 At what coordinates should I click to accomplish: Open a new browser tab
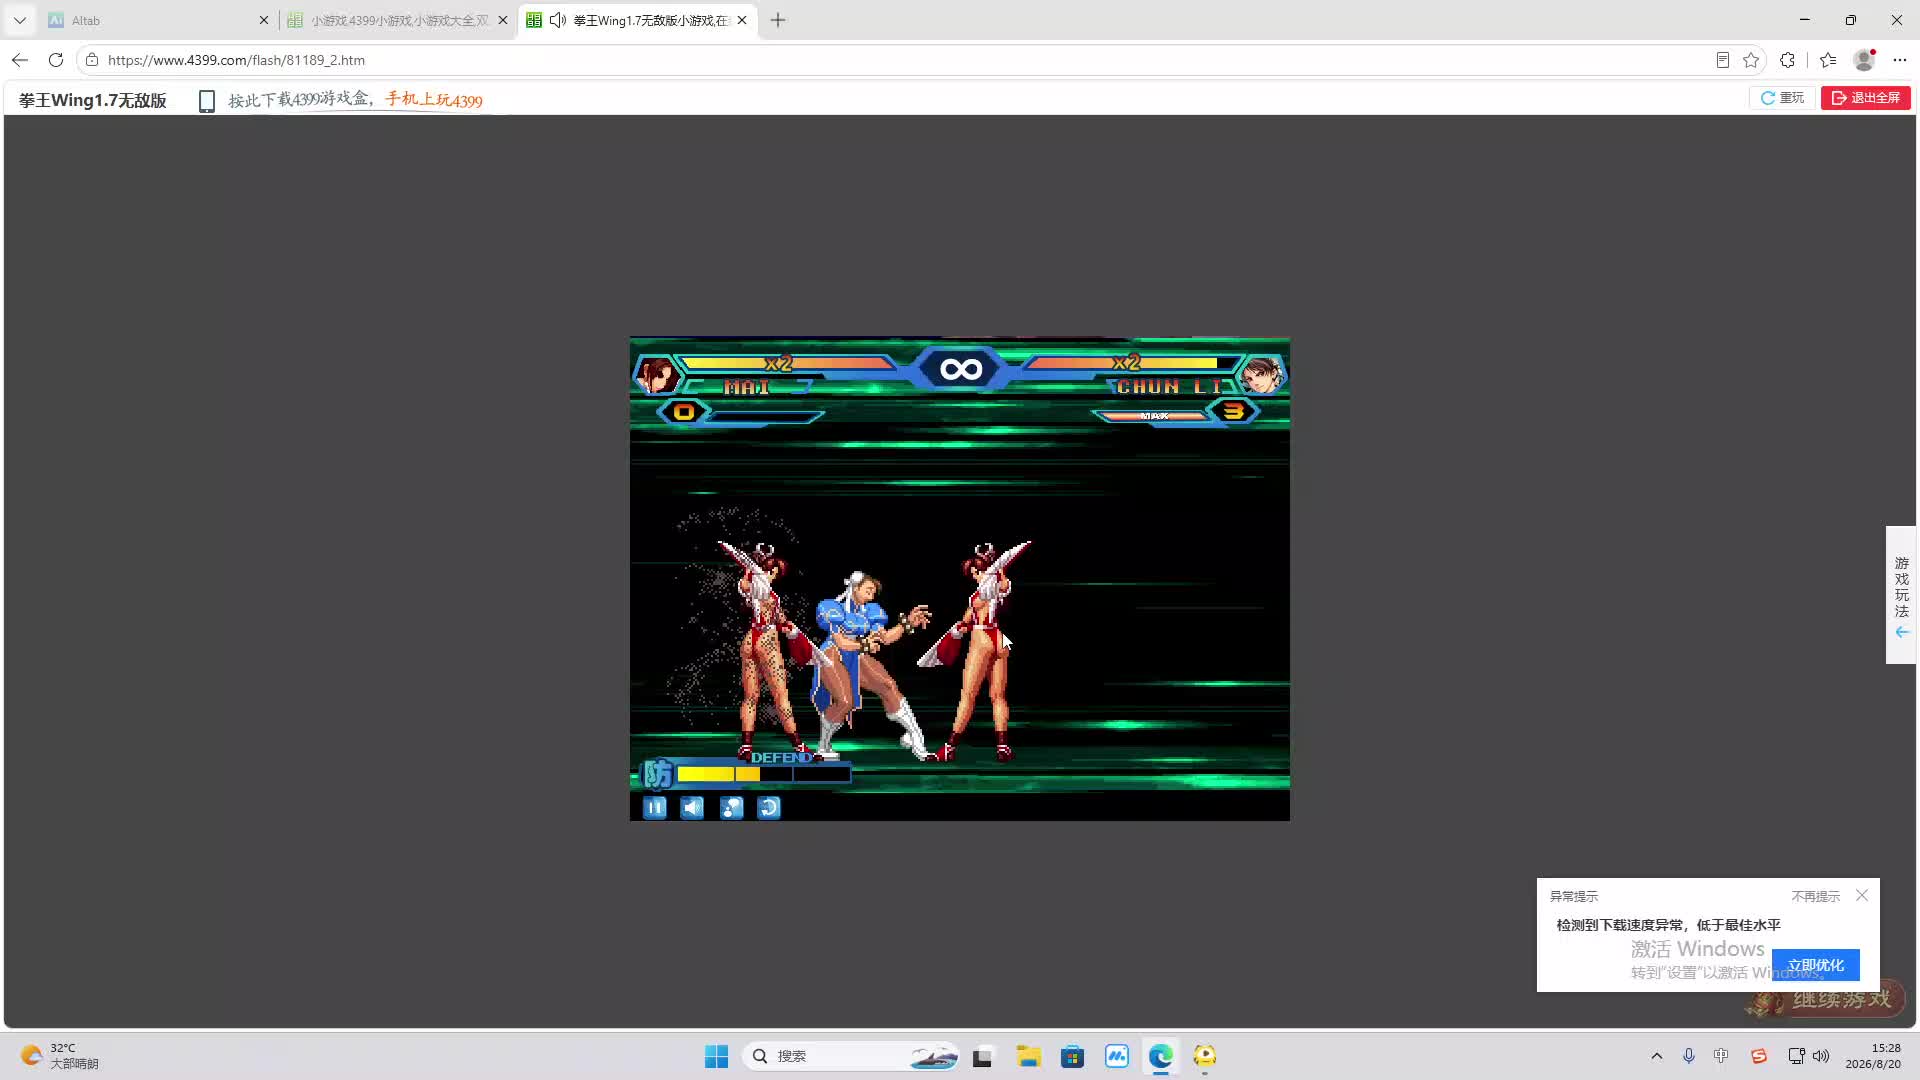click(x=778, y=20)
